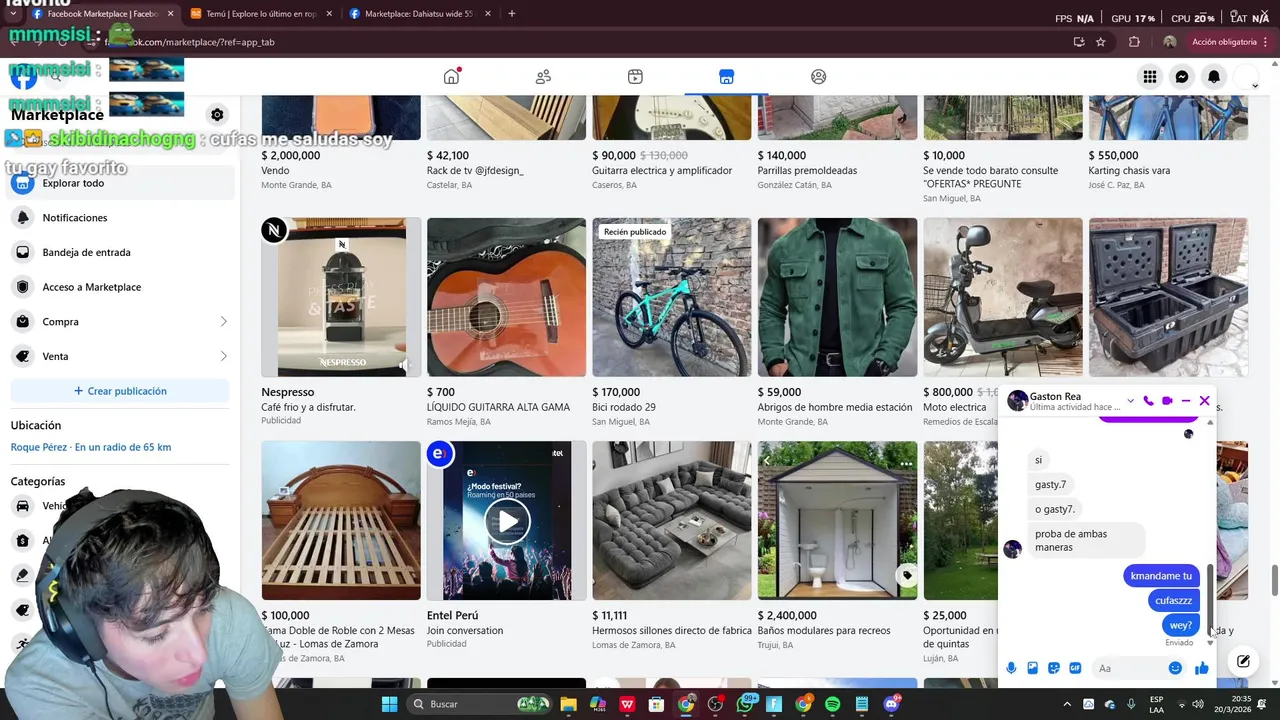Open the Messenger icon in the header
Image resolution: width=1280 pixels, height=720 pixels.
1182,77
